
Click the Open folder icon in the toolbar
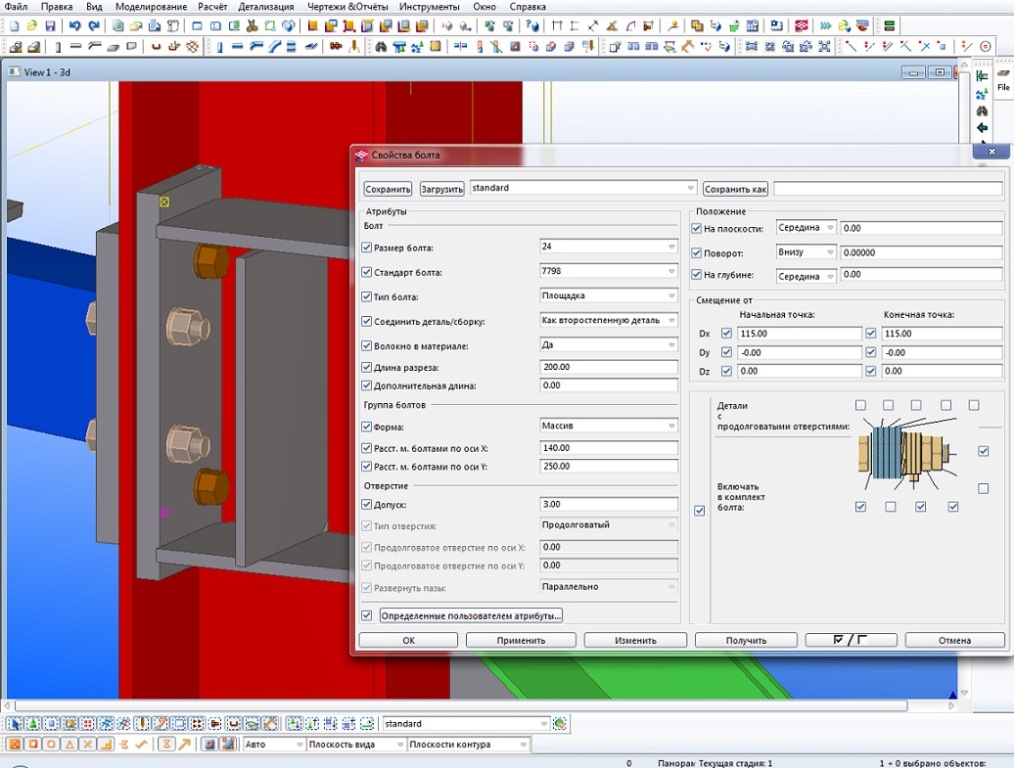click(x=30, y=25)
